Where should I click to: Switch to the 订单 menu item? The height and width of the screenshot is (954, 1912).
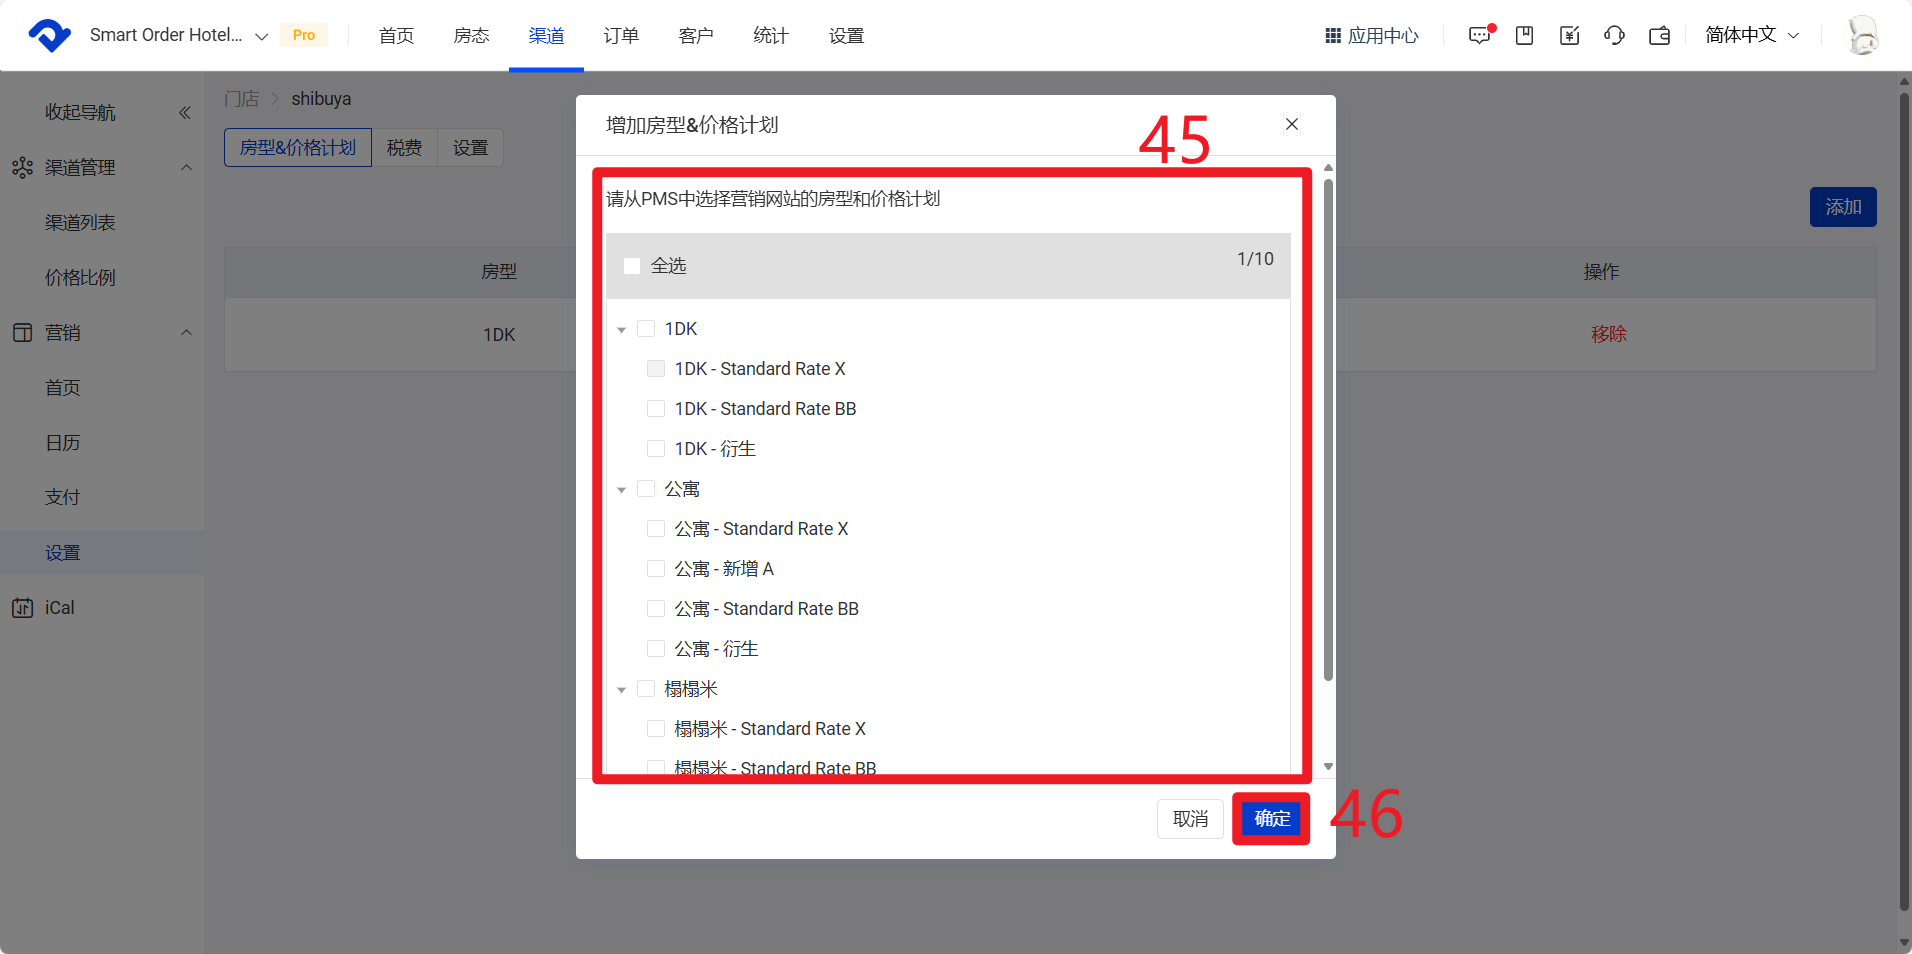click(x=621, y=36)
